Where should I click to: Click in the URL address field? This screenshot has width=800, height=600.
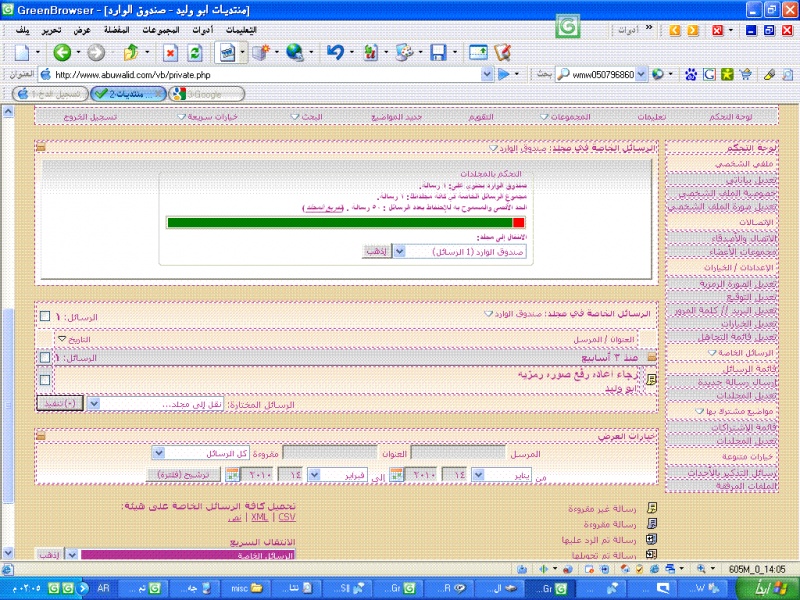pos(270,74)
